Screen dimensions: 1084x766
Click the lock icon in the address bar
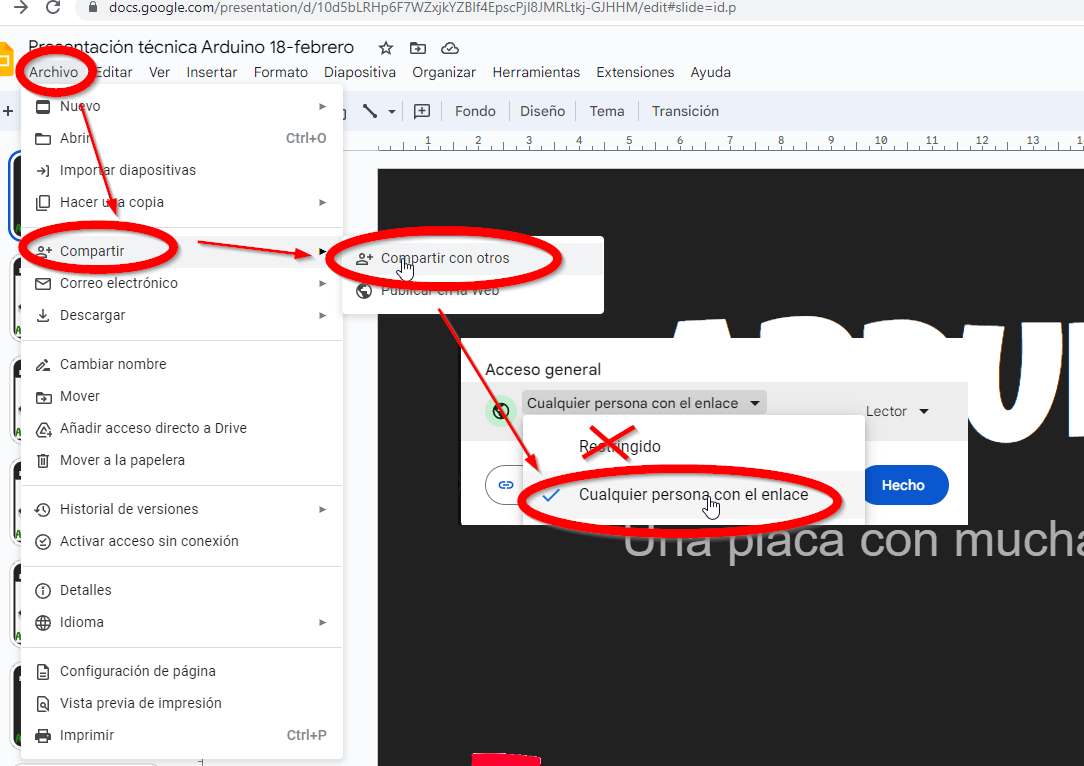click(x=92, y=8)
